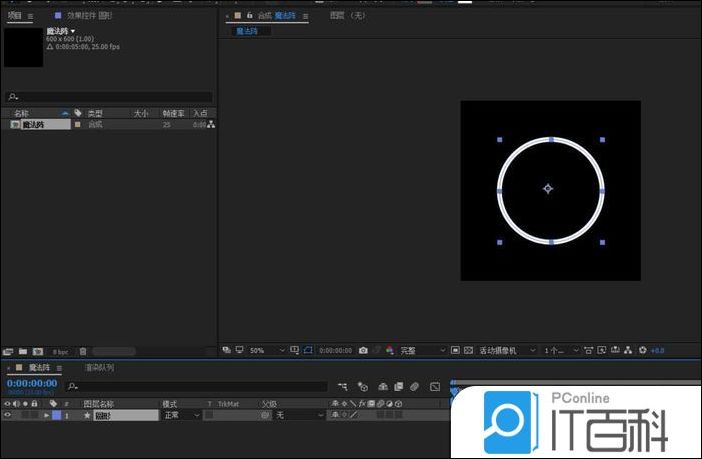Click the layer 1 label color swatch
This screenshot has height=459, width=702.
point(56,415)
